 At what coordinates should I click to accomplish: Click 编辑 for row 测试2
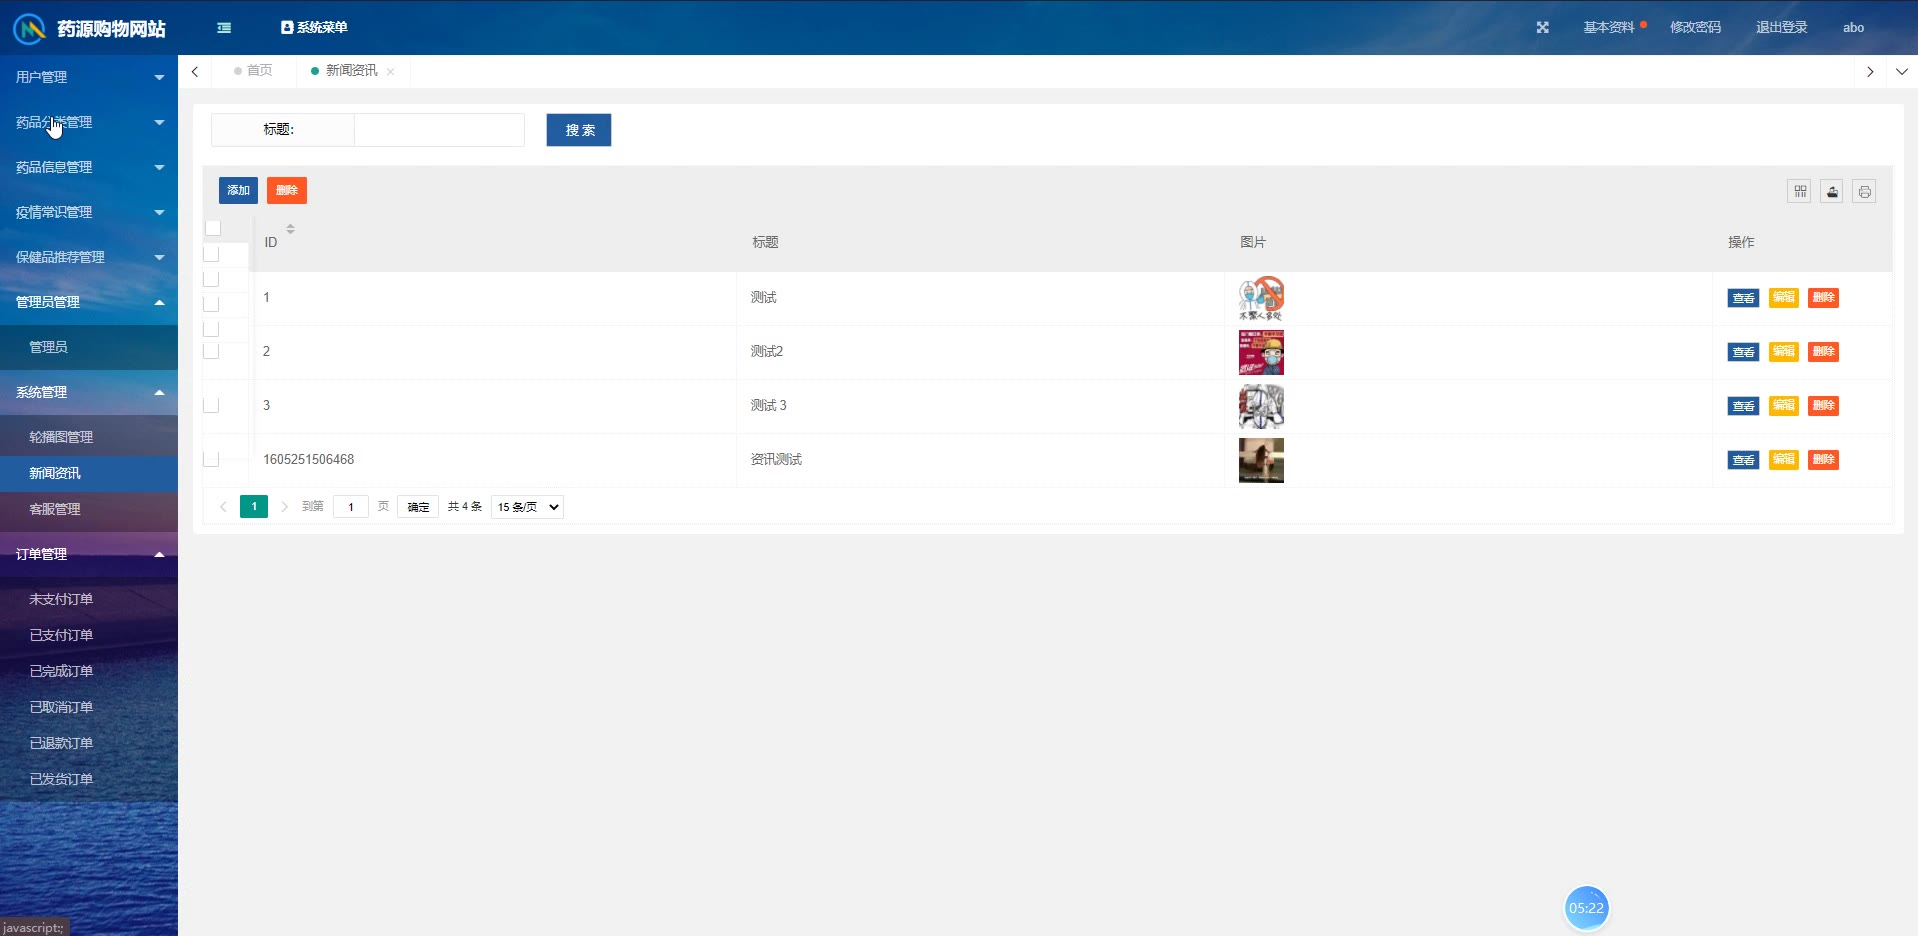1783,352
